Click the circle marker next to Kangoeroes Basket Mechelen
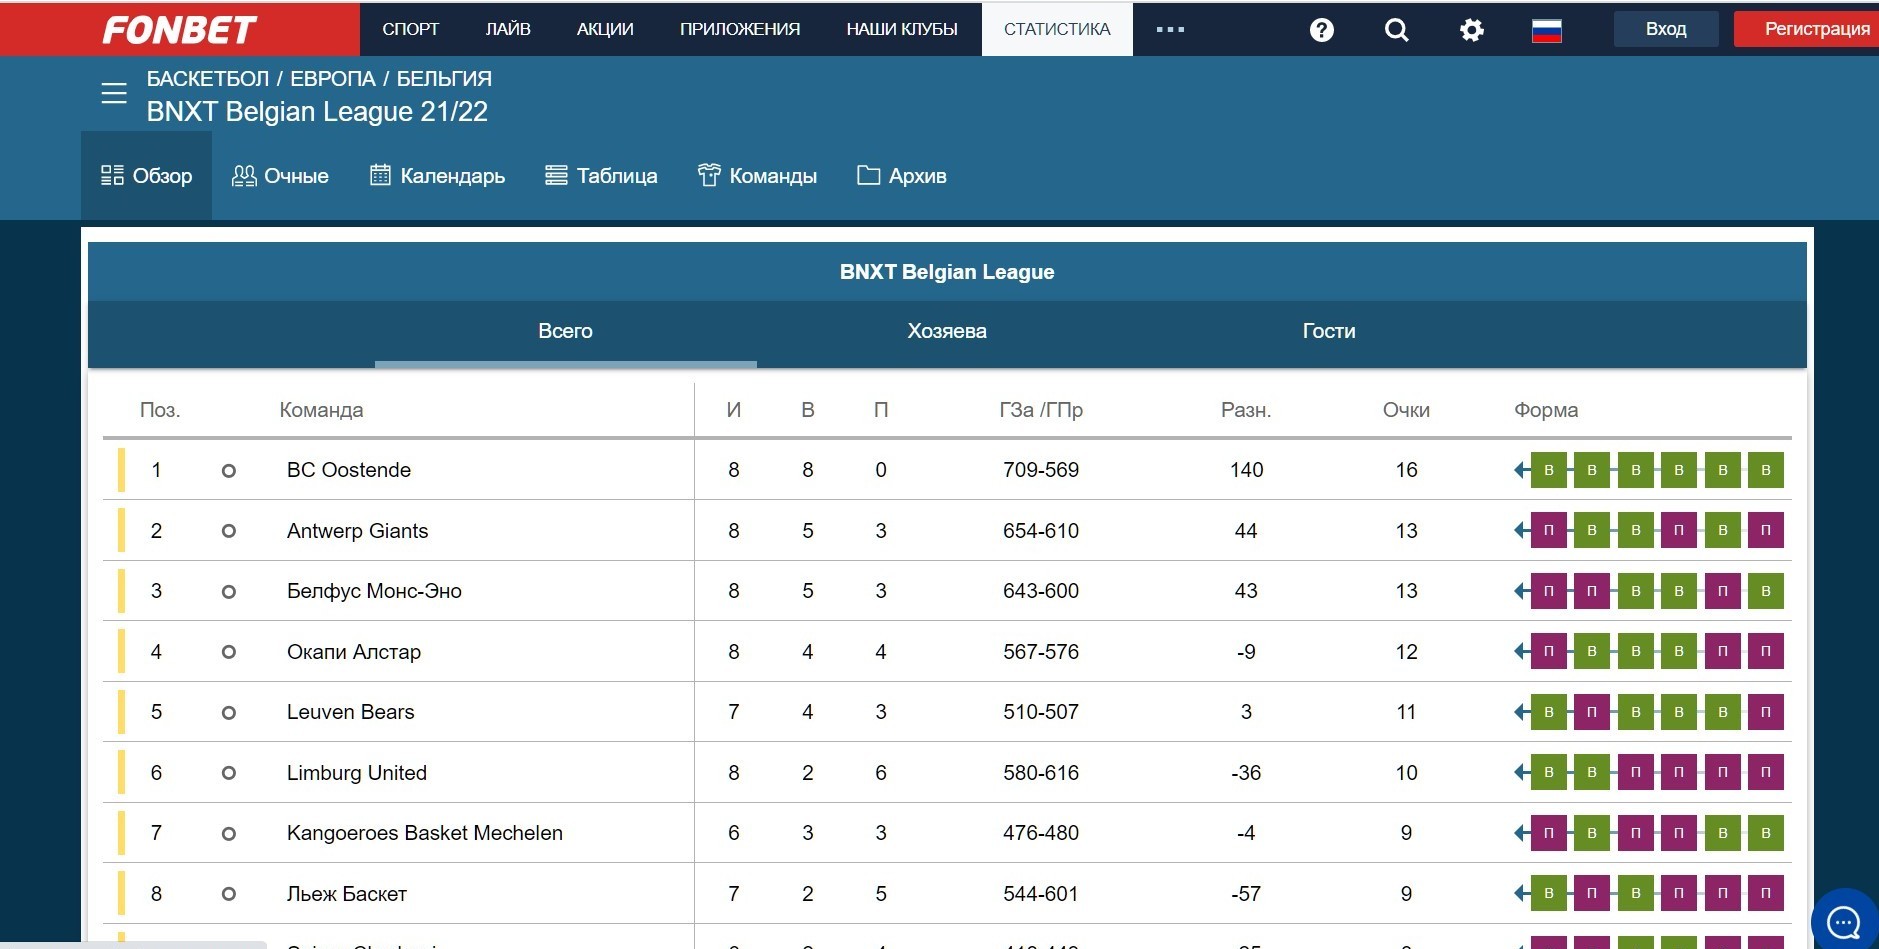This screenshot has height=949, width=1879. [x=229, y=834]
